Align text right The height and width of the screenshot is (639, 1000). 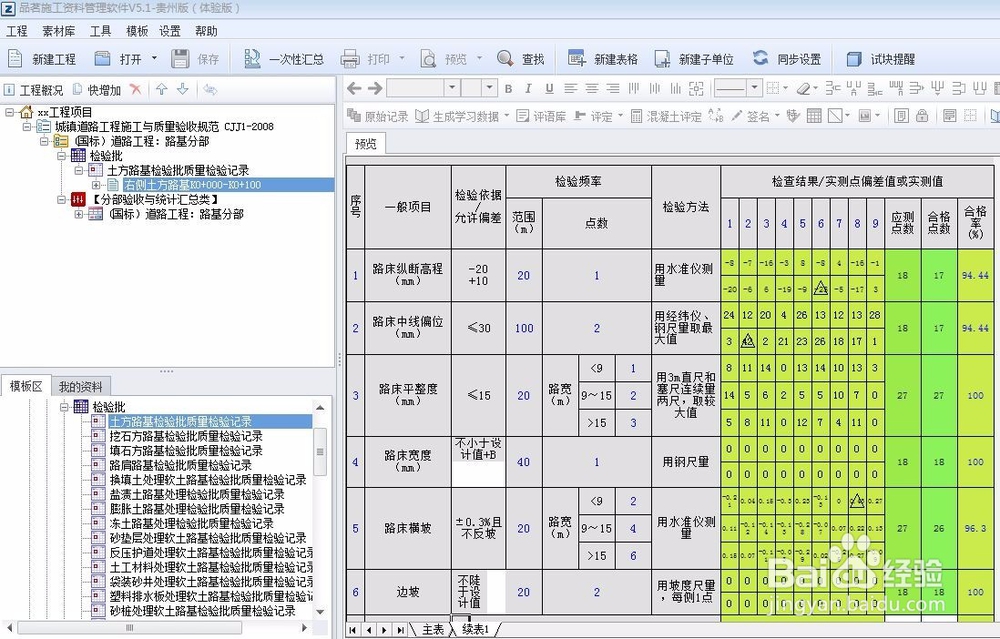(x=612, y=89)
